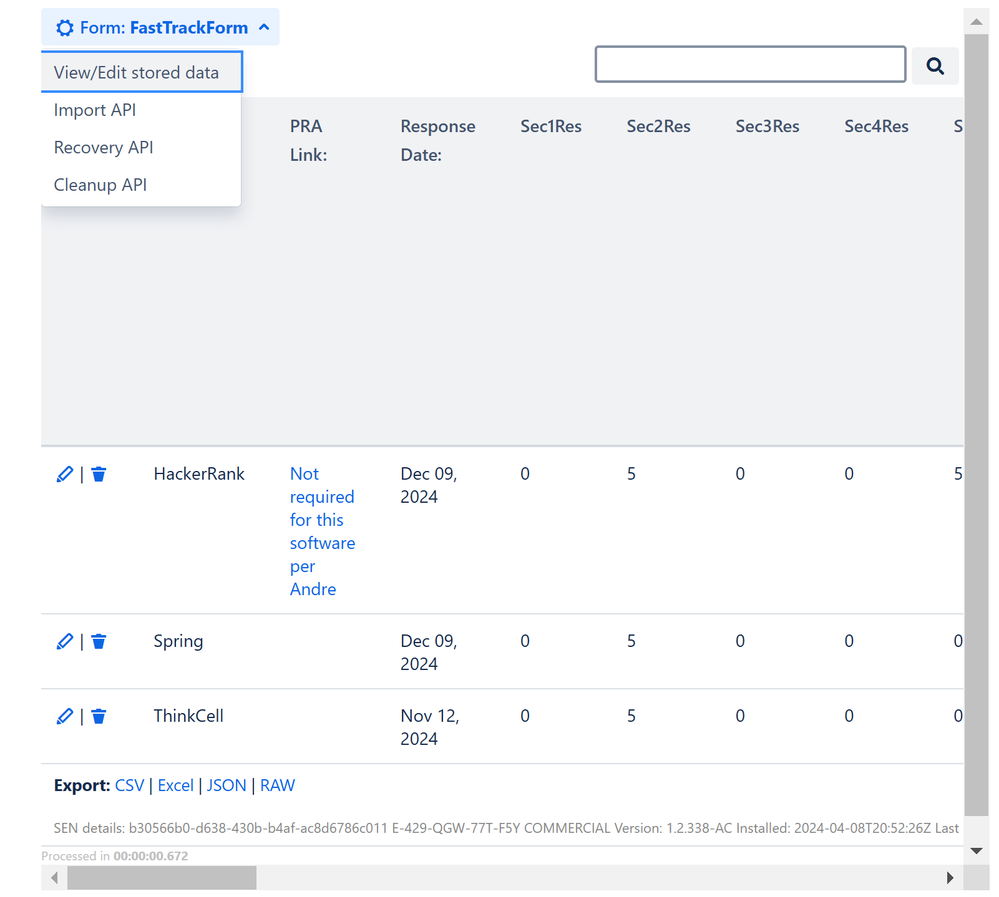Click into the search input field
999x897 pixels.
click(750, 64)
